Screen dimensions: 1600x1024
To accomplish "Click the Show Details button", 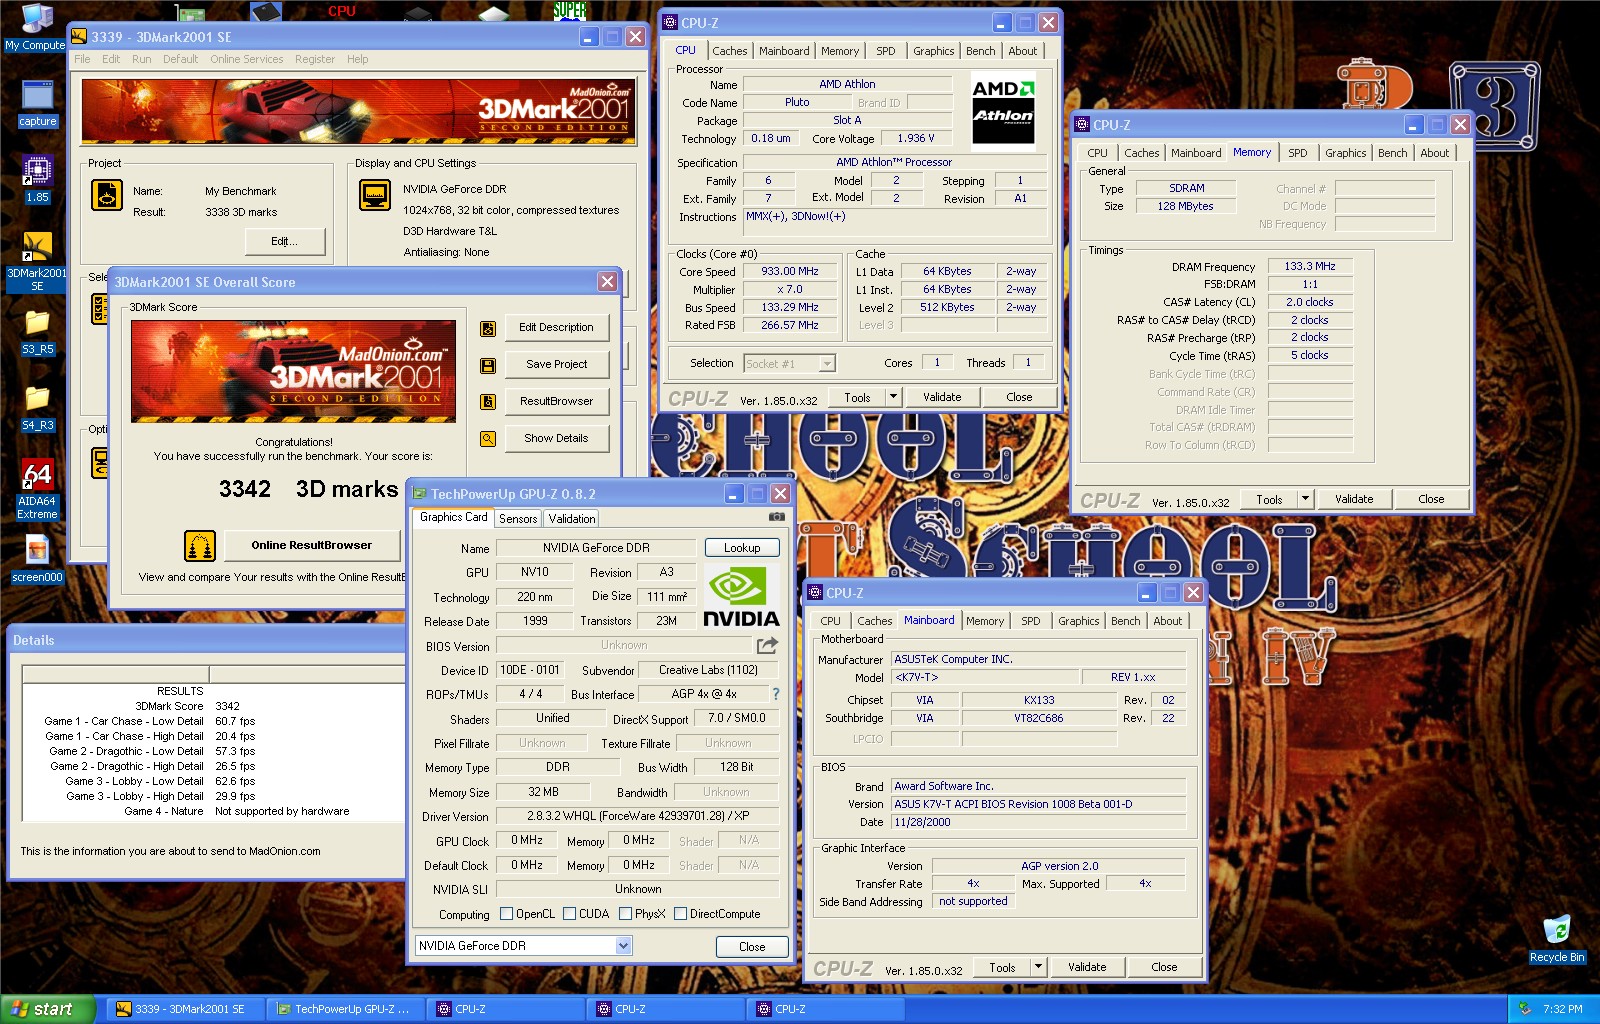I will click(556, 439).
